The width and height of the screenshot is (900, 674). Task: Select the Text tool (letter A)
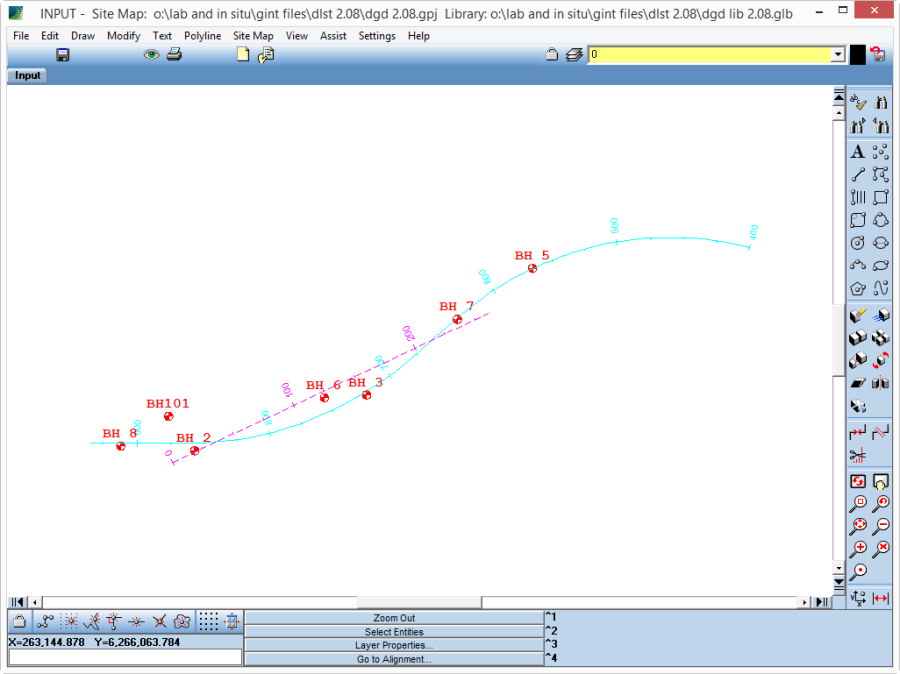[857, 152]
